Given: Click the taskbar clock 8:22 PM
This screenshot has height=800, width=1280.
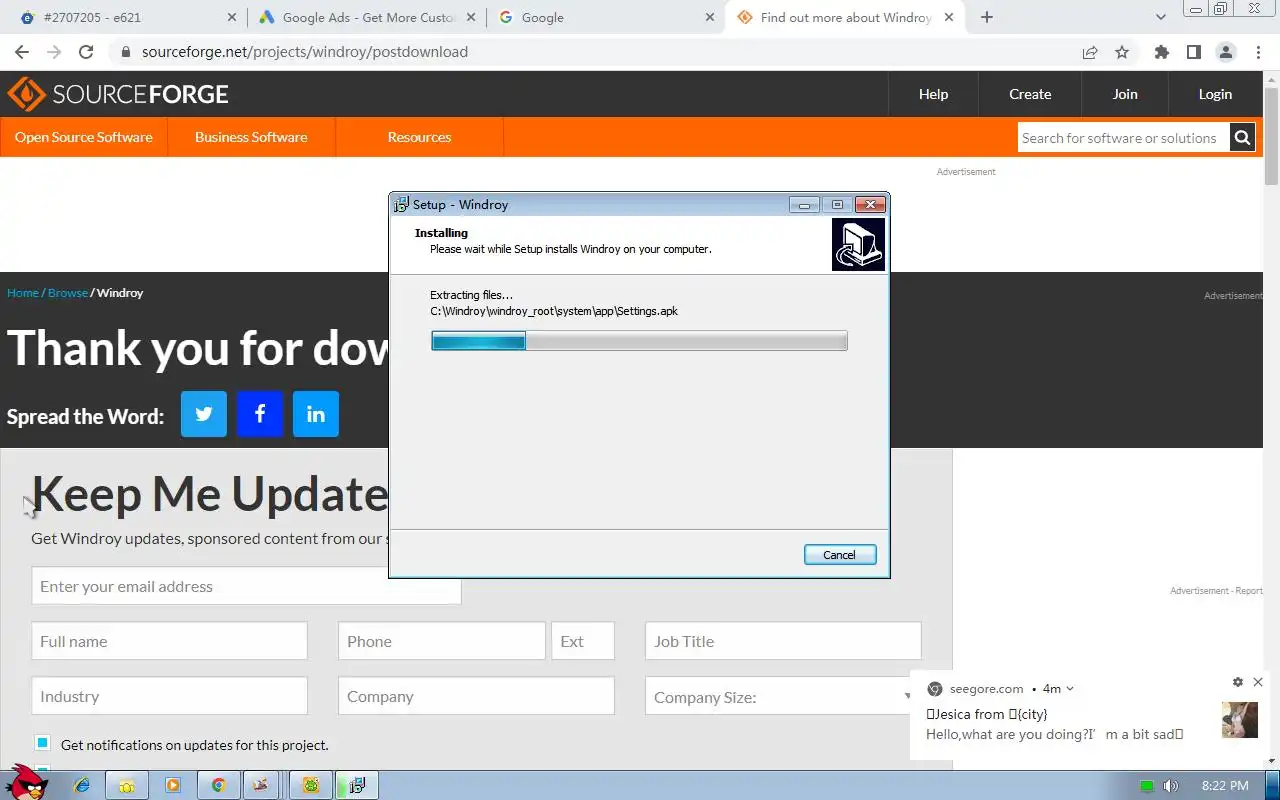Looking at the screenshot, I should [1225, 786].
